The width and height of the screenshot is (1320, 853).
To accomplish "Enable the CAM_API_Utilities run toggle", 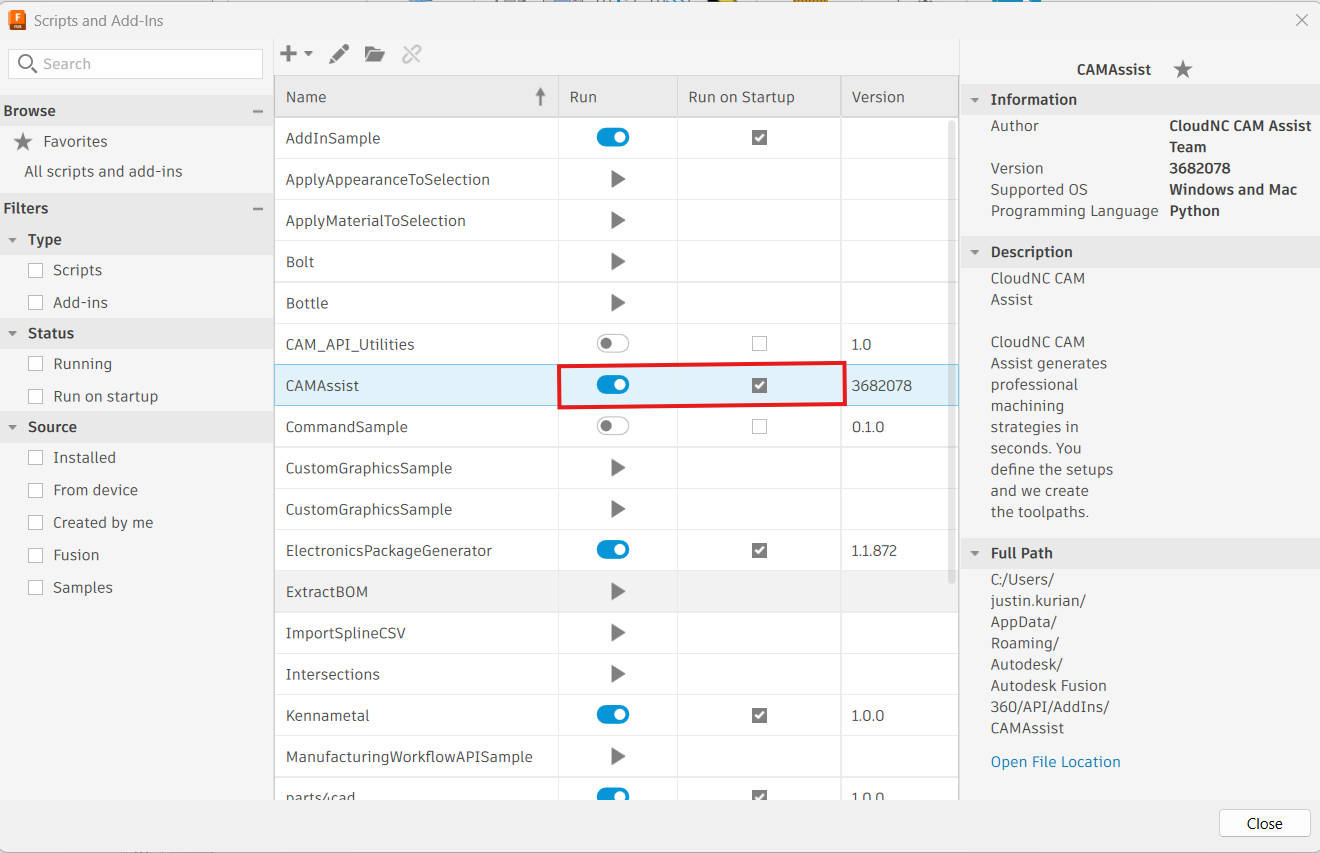I will click(x=613, y=343).
